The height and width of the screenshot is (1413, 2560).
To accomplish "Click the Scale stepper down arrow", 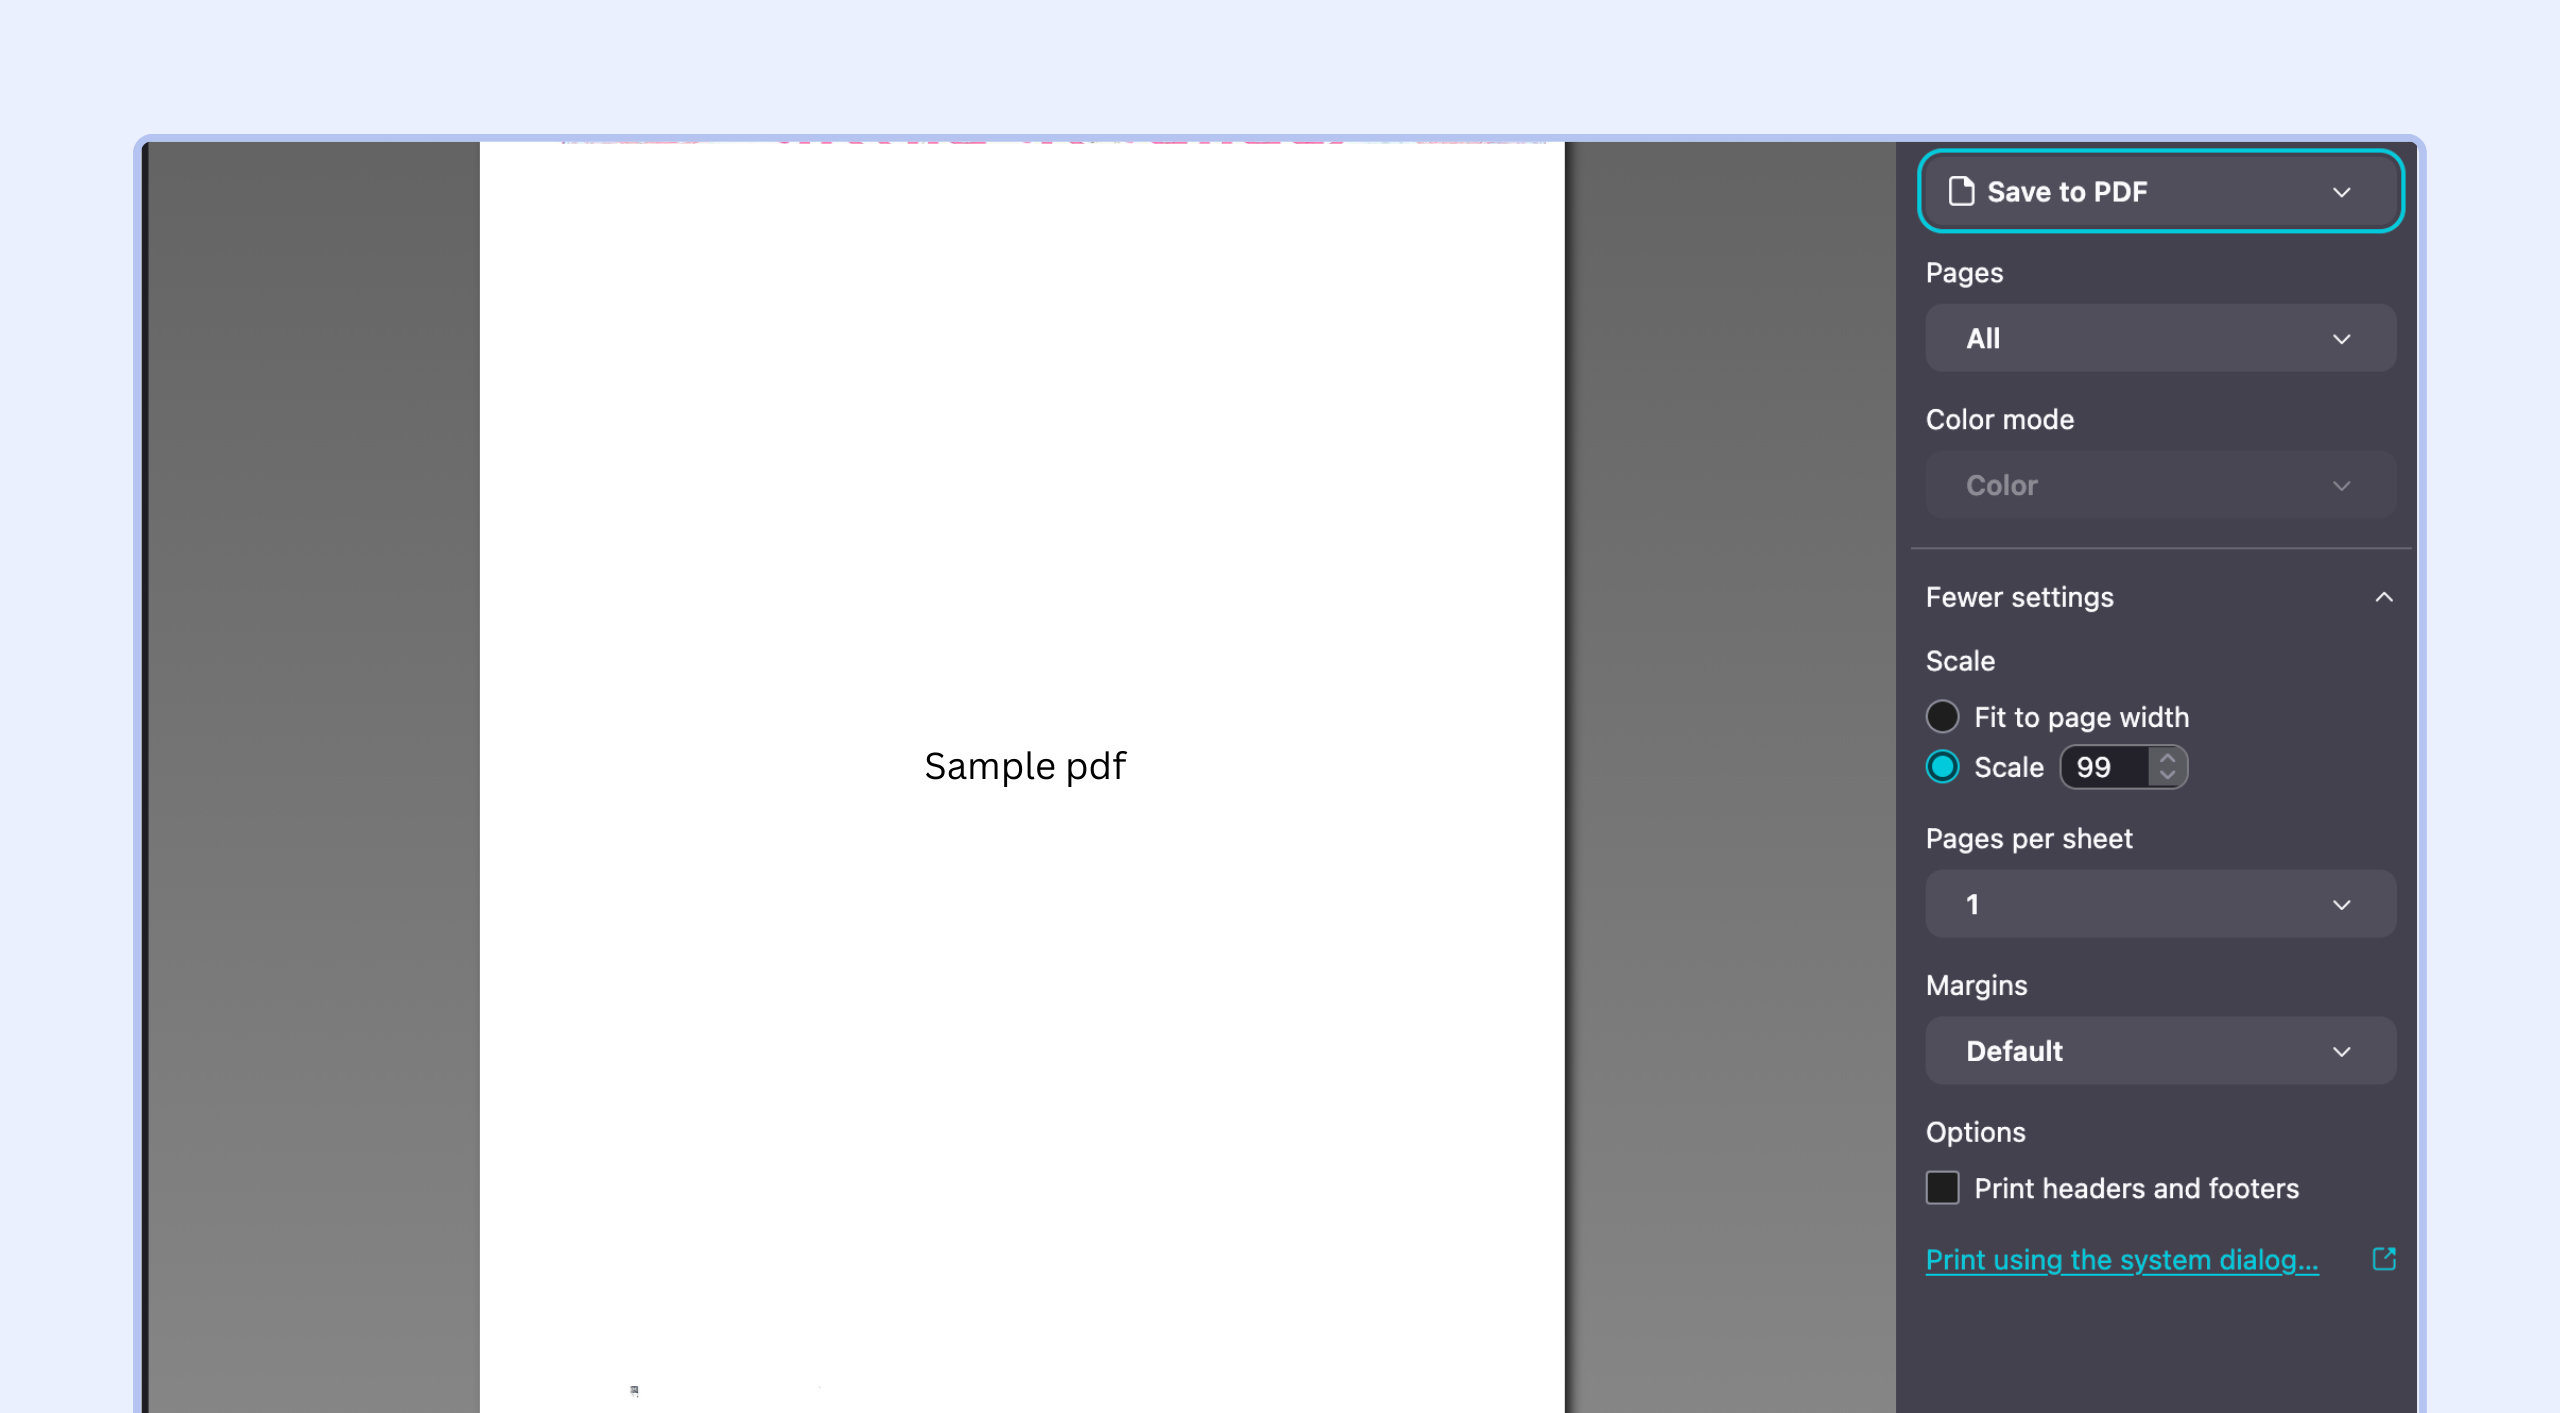I will pos(2167,776).
